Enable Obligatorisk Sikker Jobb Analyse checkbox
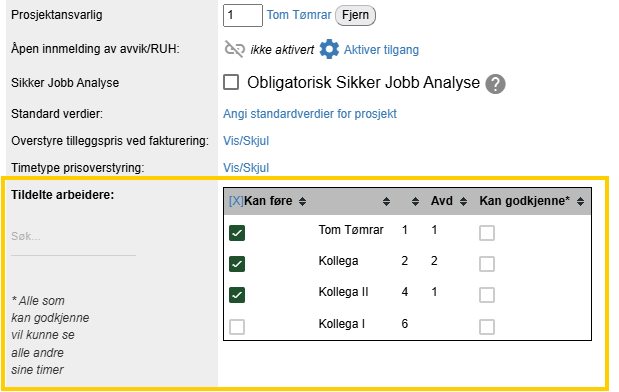619x392 pixels. pos(231,83)
